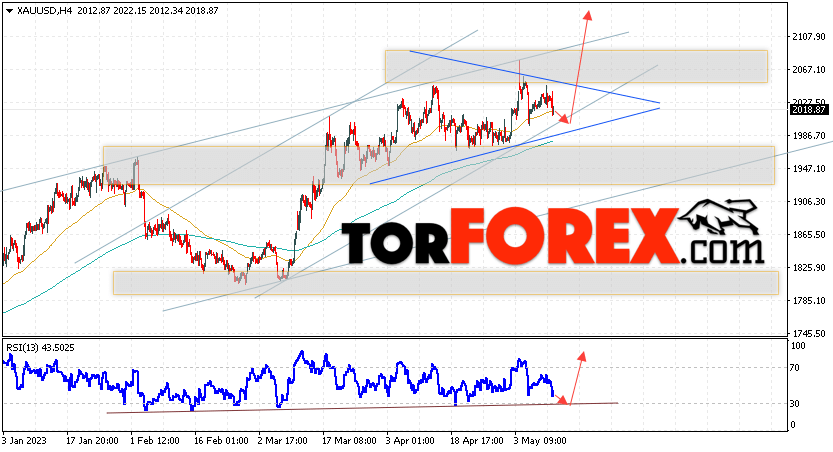Select the 1947.10 price axis label

(809, 169)
